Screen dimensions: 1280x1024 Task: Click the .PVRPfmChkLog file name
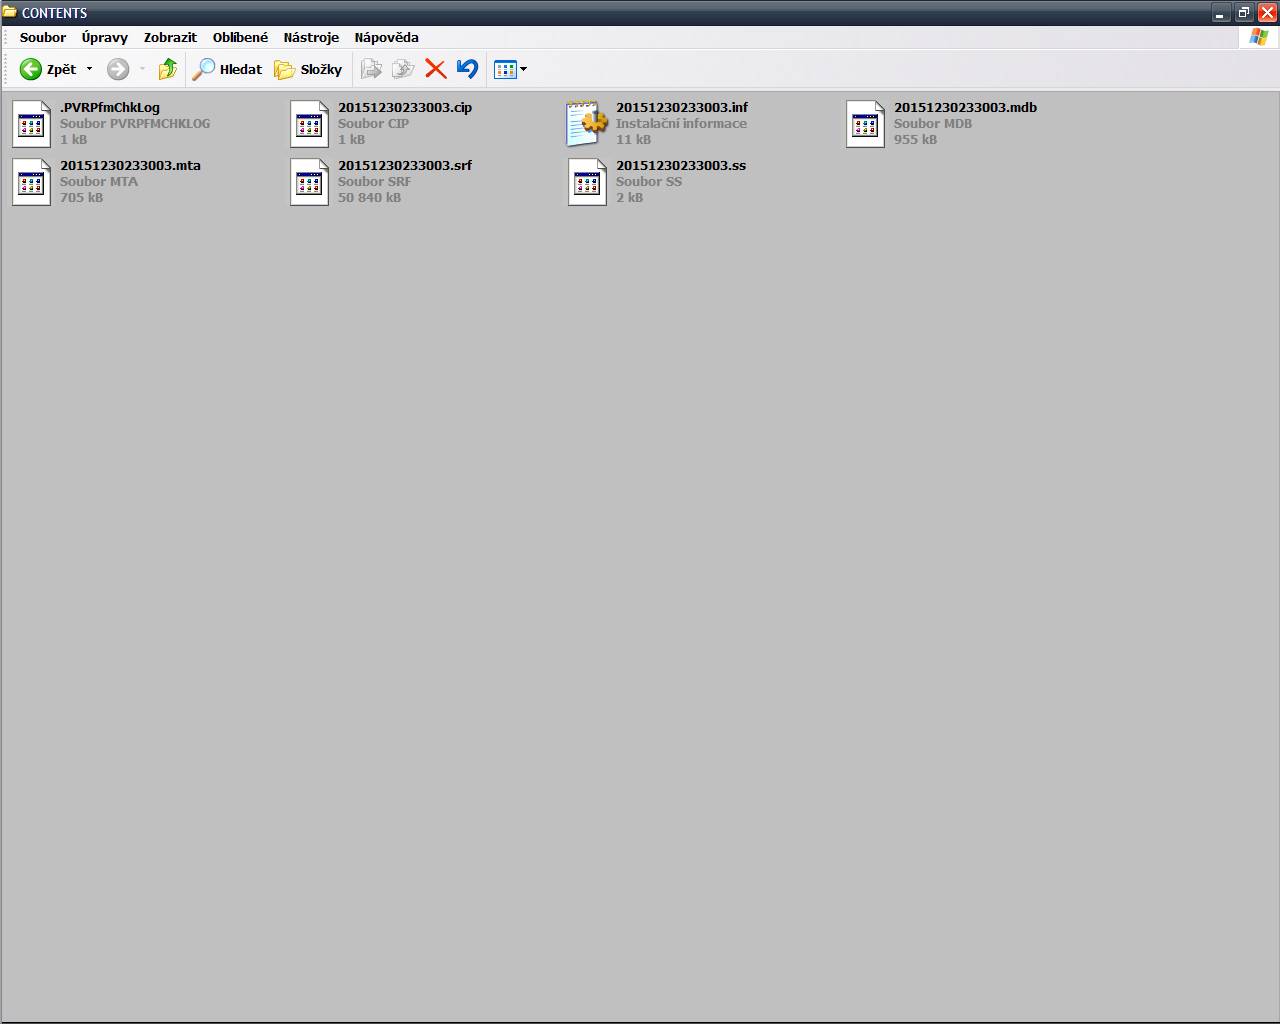(110, 107)
